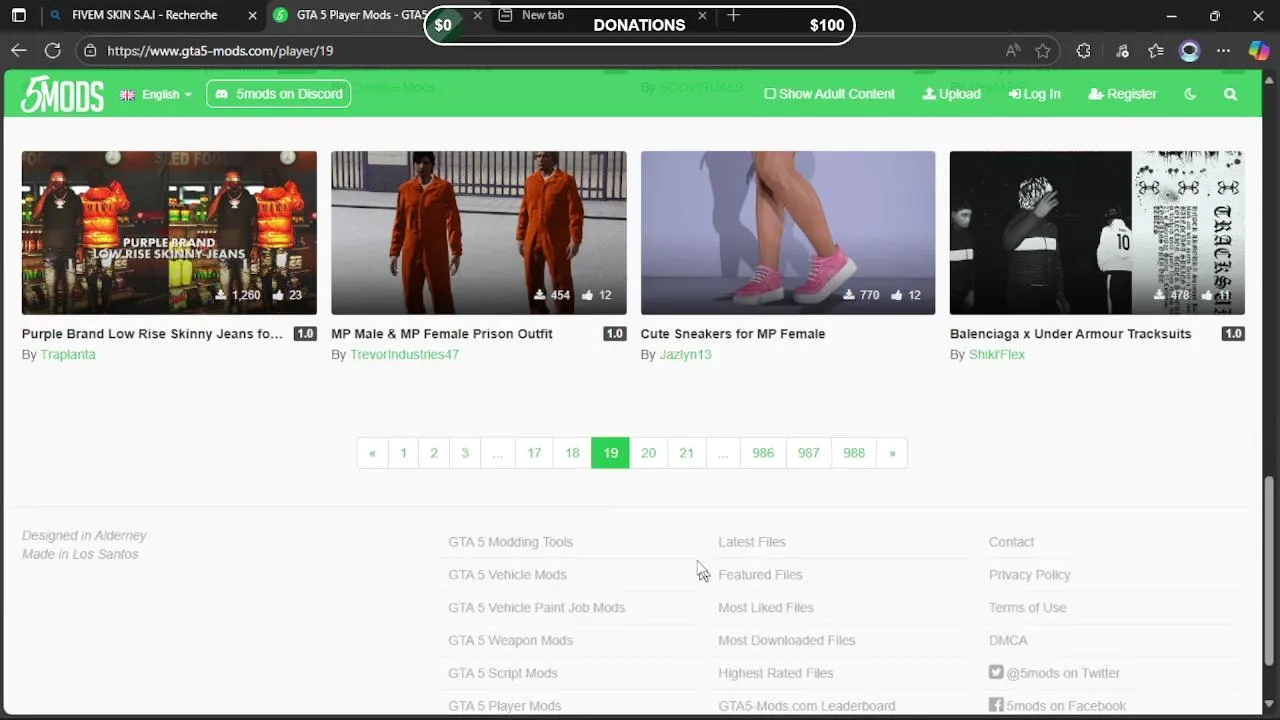
Task: Close the FIVEM SKIN S.A.I tab
Action: [x=252, y=16]
